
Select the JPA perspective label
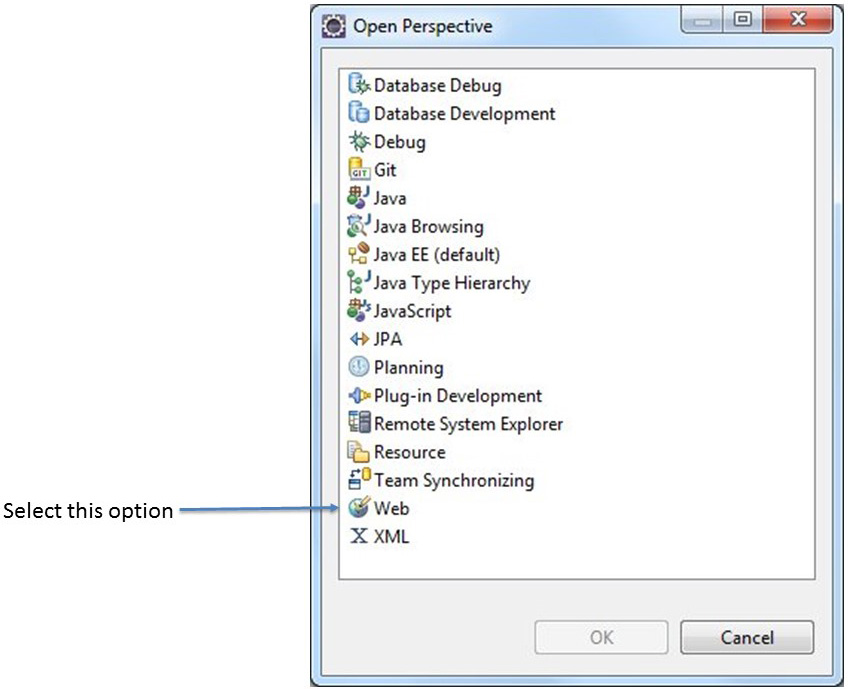coord(388,339)
